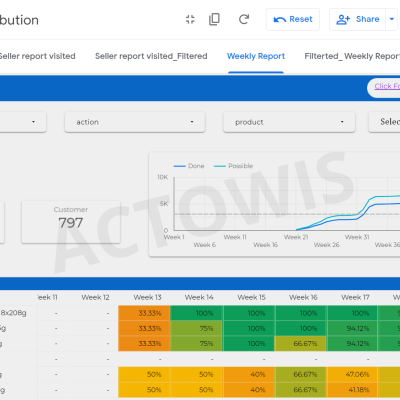Refresh data with the reload icon
The width and height of the screenshot is (400, 400).
click(x=244, y=19)
